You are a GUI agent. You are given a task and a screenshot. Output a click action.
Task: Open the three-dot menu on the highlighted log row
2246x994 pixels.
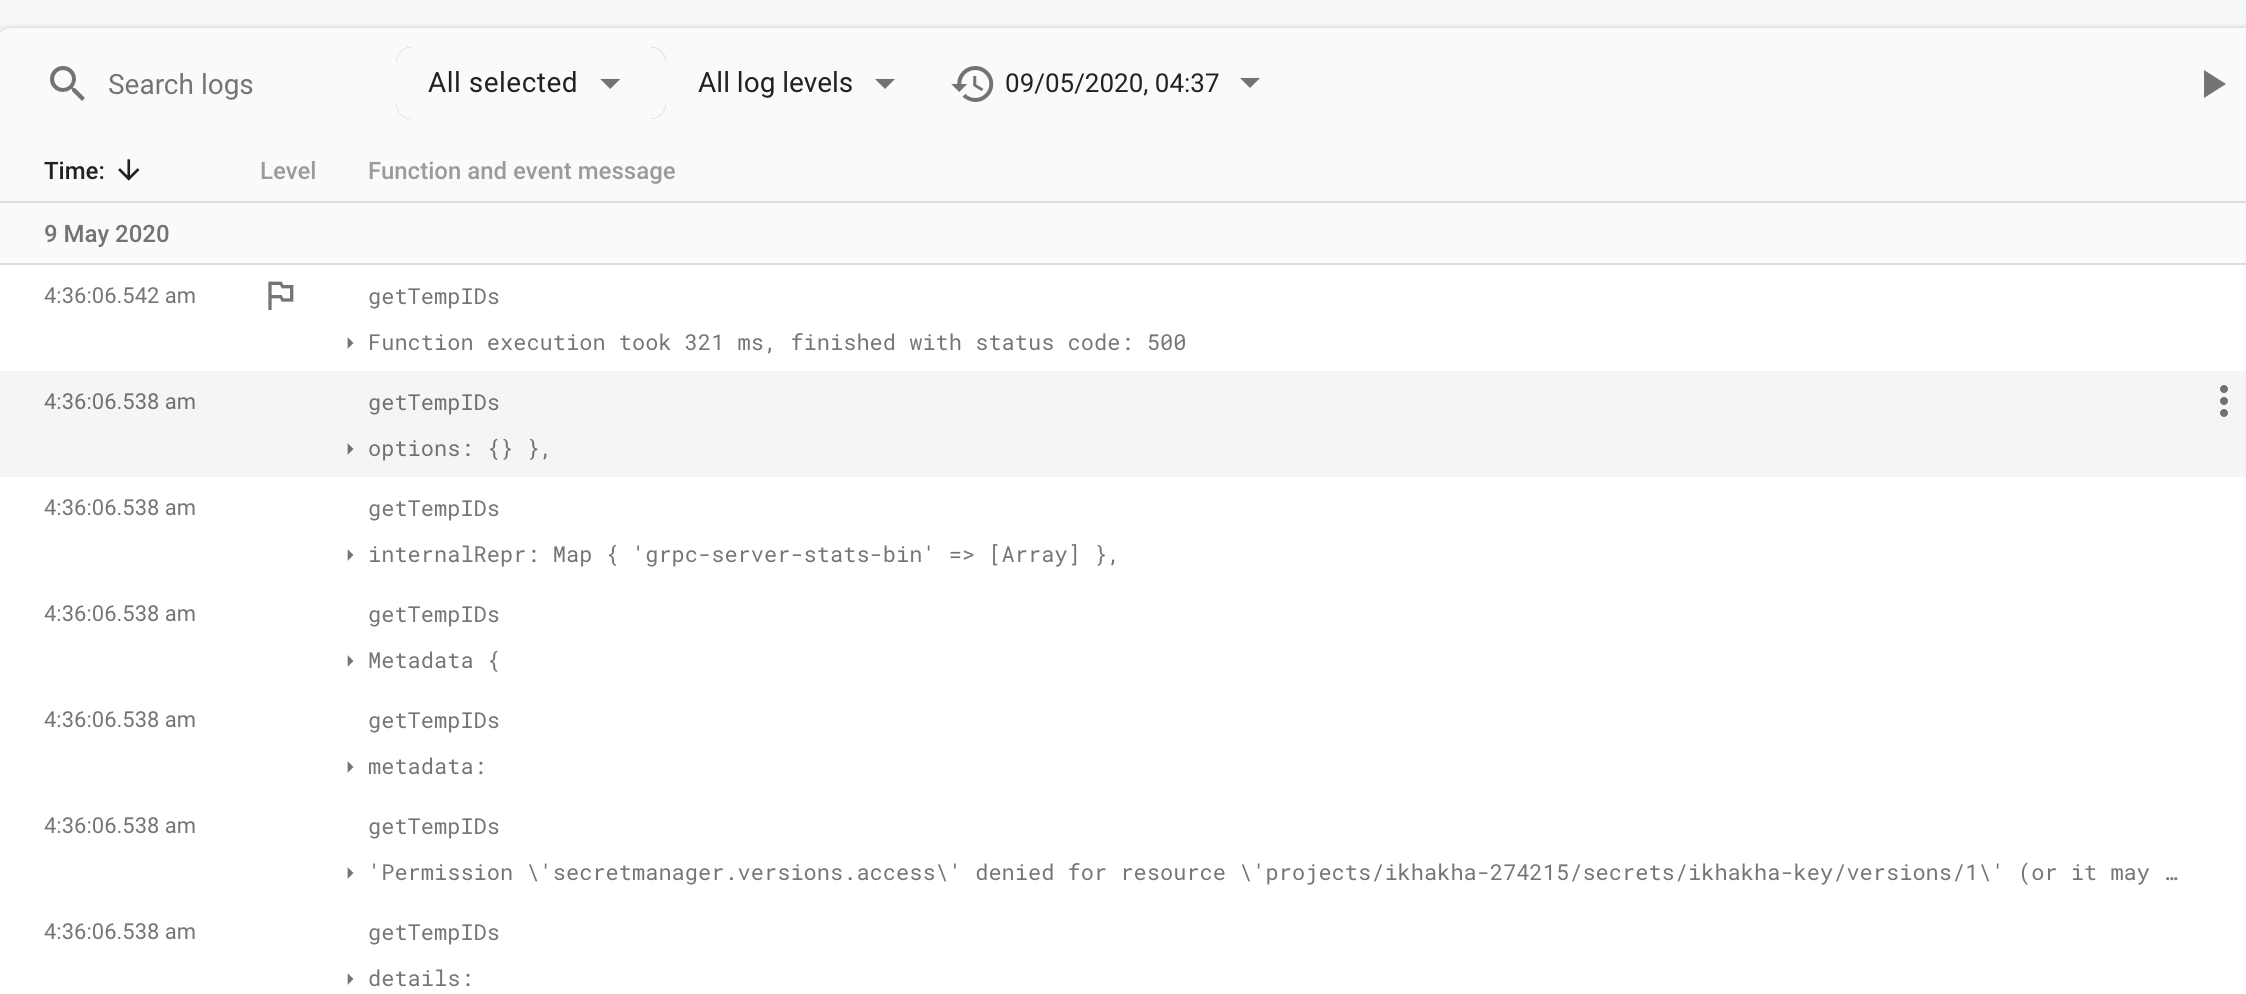pos(2224,401)
